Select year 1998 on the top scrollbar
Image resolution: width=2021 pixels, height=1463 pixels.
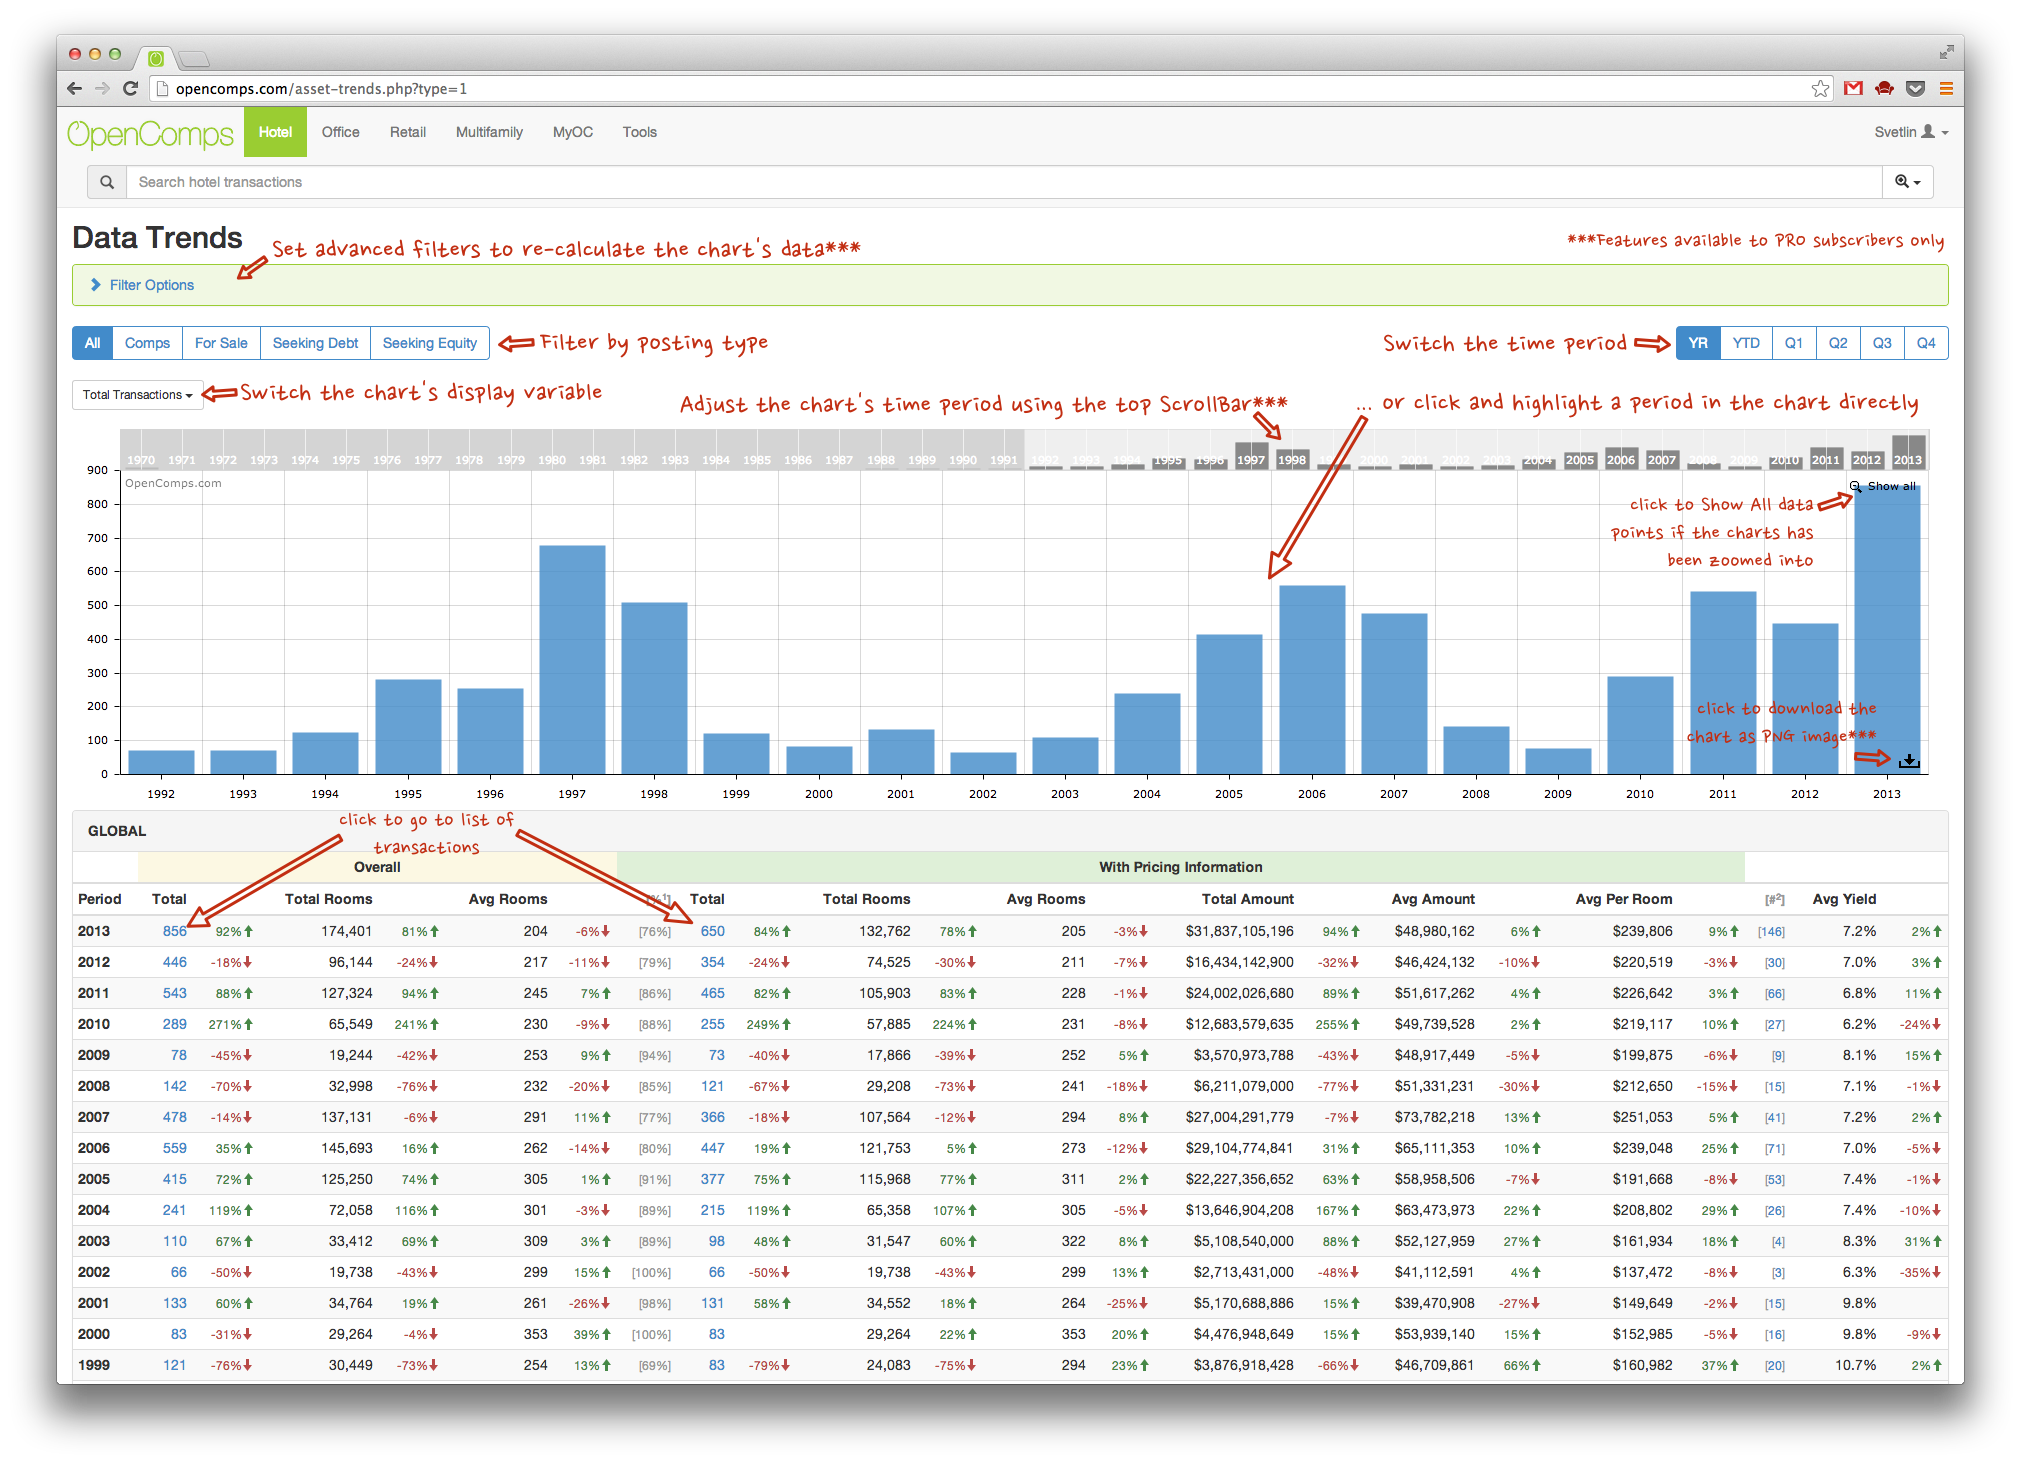click(1291, 459)
